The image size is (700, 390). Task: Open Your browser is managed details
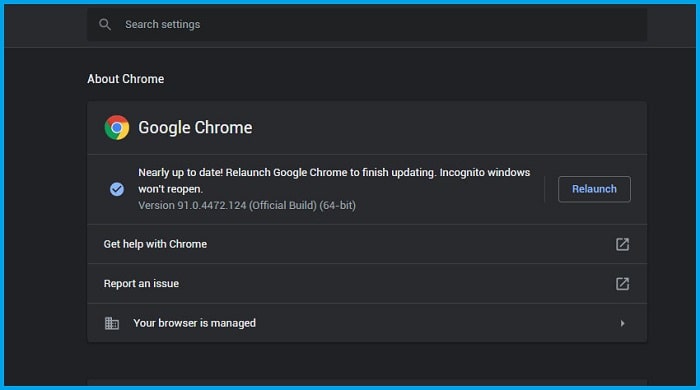point(367,323)
